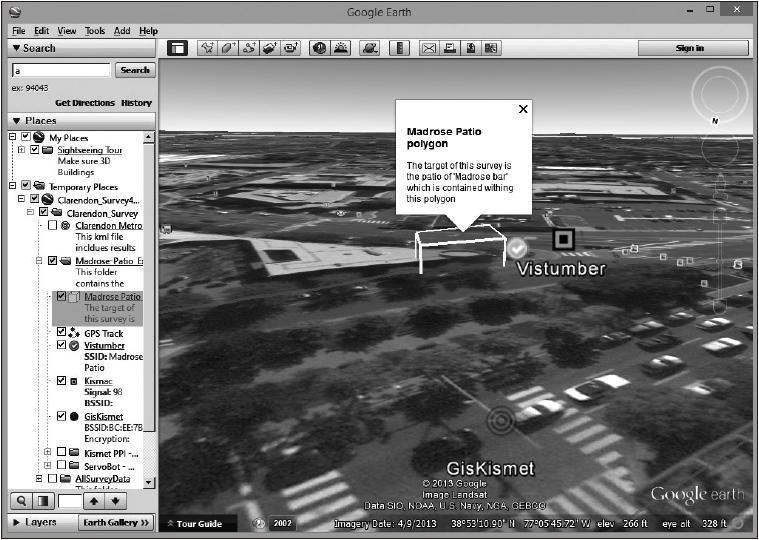Toggle the sunlight icon in toolbar
759x540 pixels.
(x=340, y=48)
